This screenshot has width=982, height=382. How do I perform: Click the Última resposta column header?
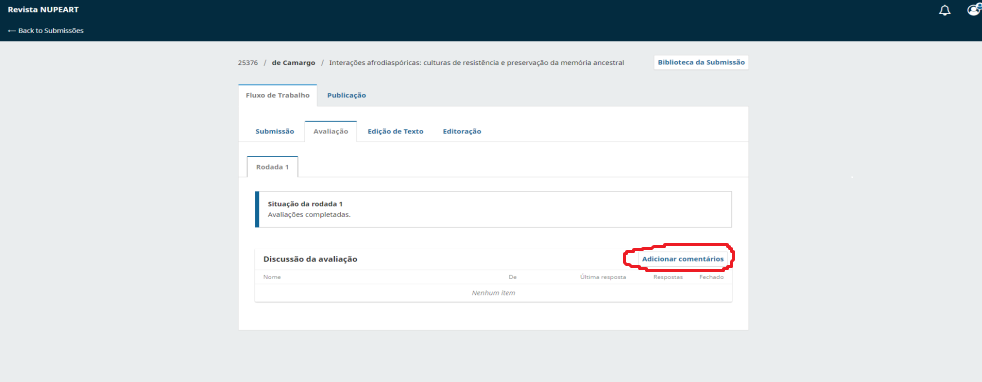pos(603,277)
